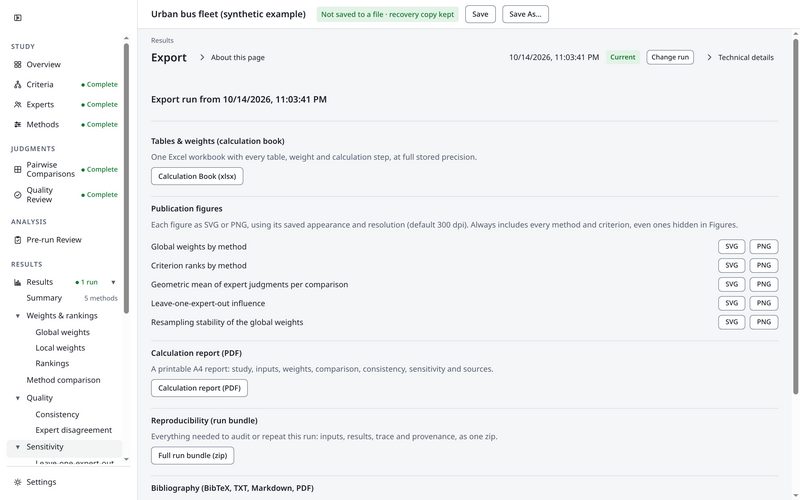Screen dimensions: 800x500
Task: Collapse the Sensitivity tree group
Action: point(18,447)
